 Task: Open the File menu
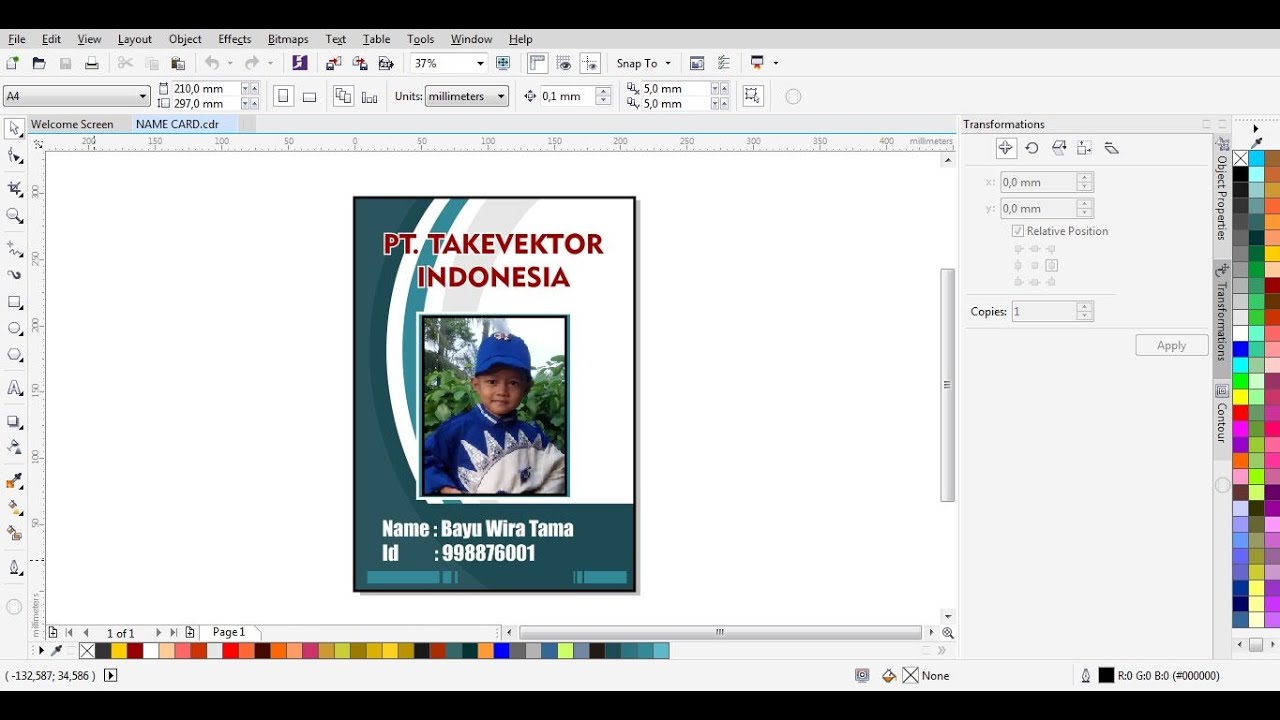[x=17, y=39]
